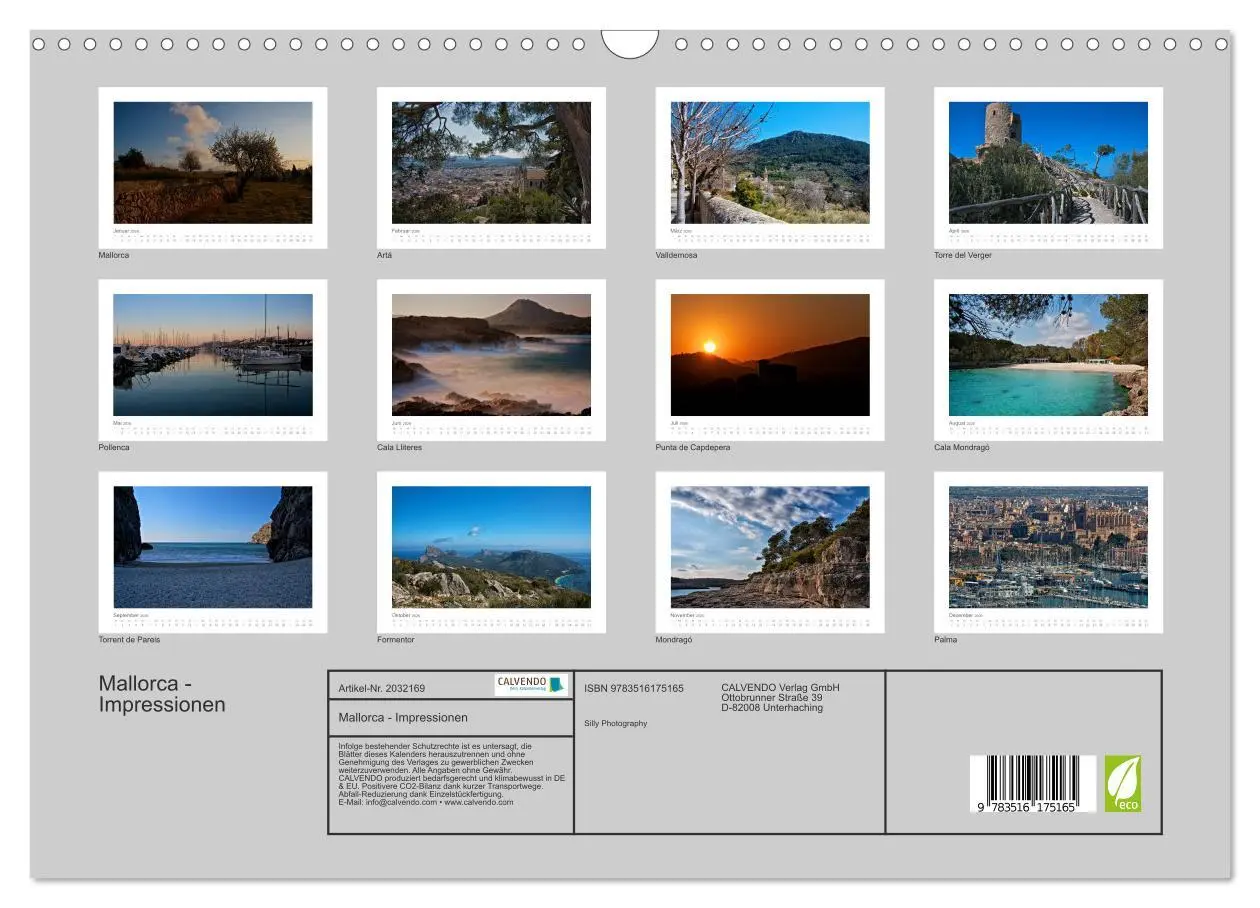The width and height of the screenshot is (1260, 908).
Task: Click the 'D-82008 Unterhaching' text
Action: [772, 707]
